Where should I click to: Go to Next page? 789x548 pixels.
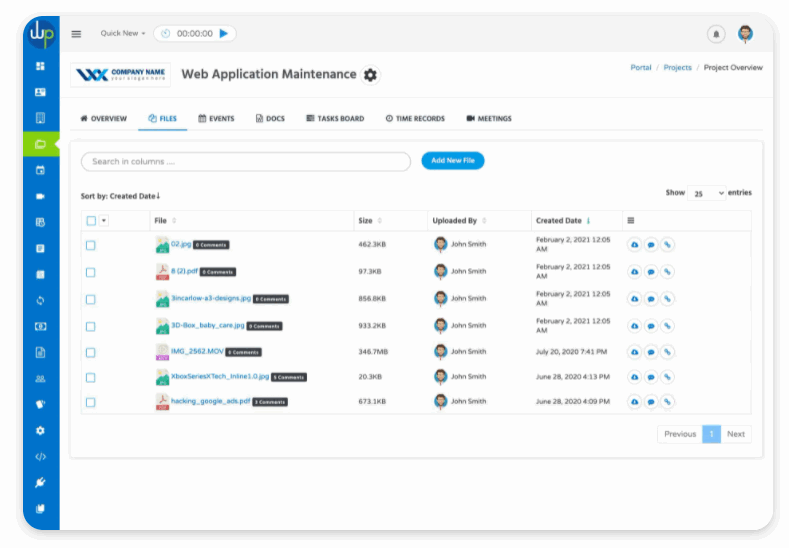(x=736, y=434)
